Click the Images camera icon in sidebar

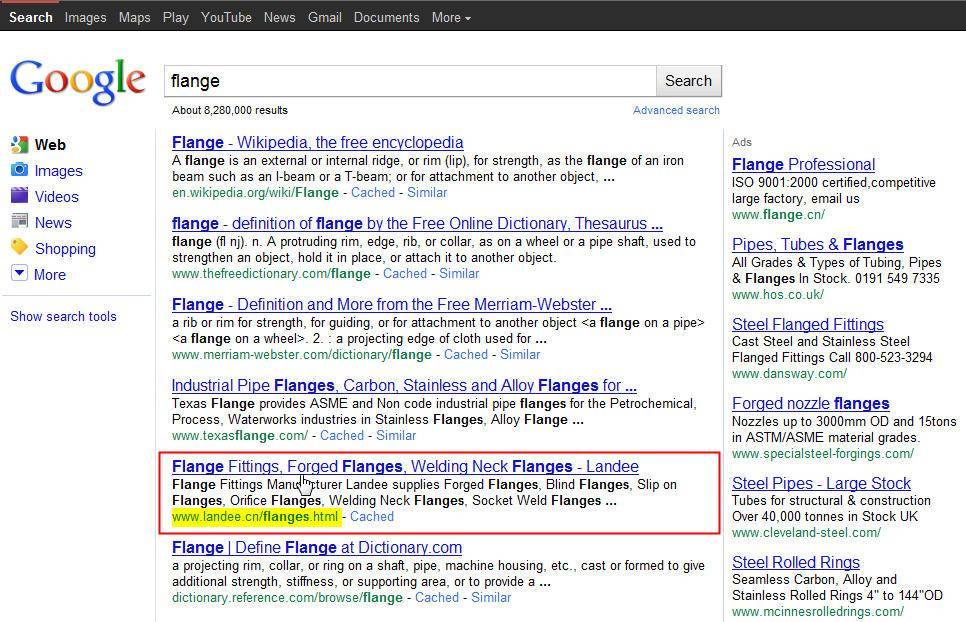(19, 169)
